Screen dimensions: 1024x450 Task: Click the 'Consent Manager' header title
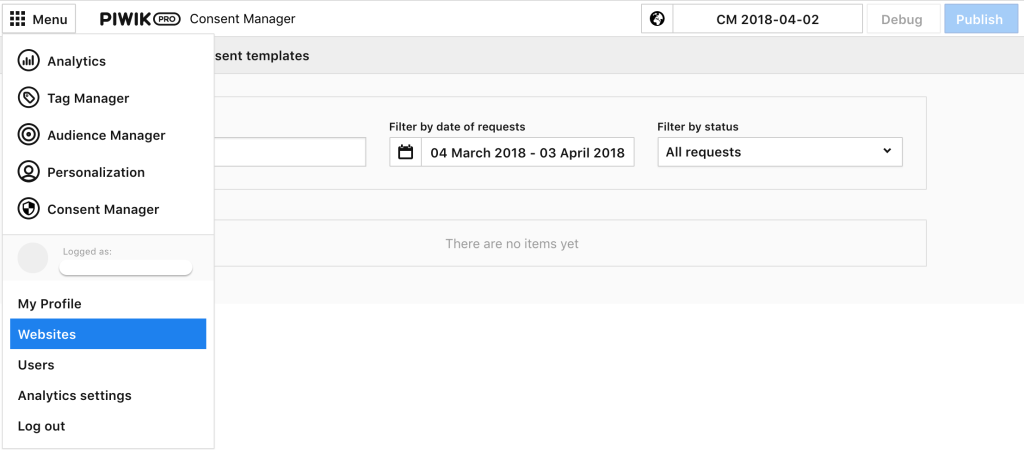pyautogui.click(x=242, y=19)
